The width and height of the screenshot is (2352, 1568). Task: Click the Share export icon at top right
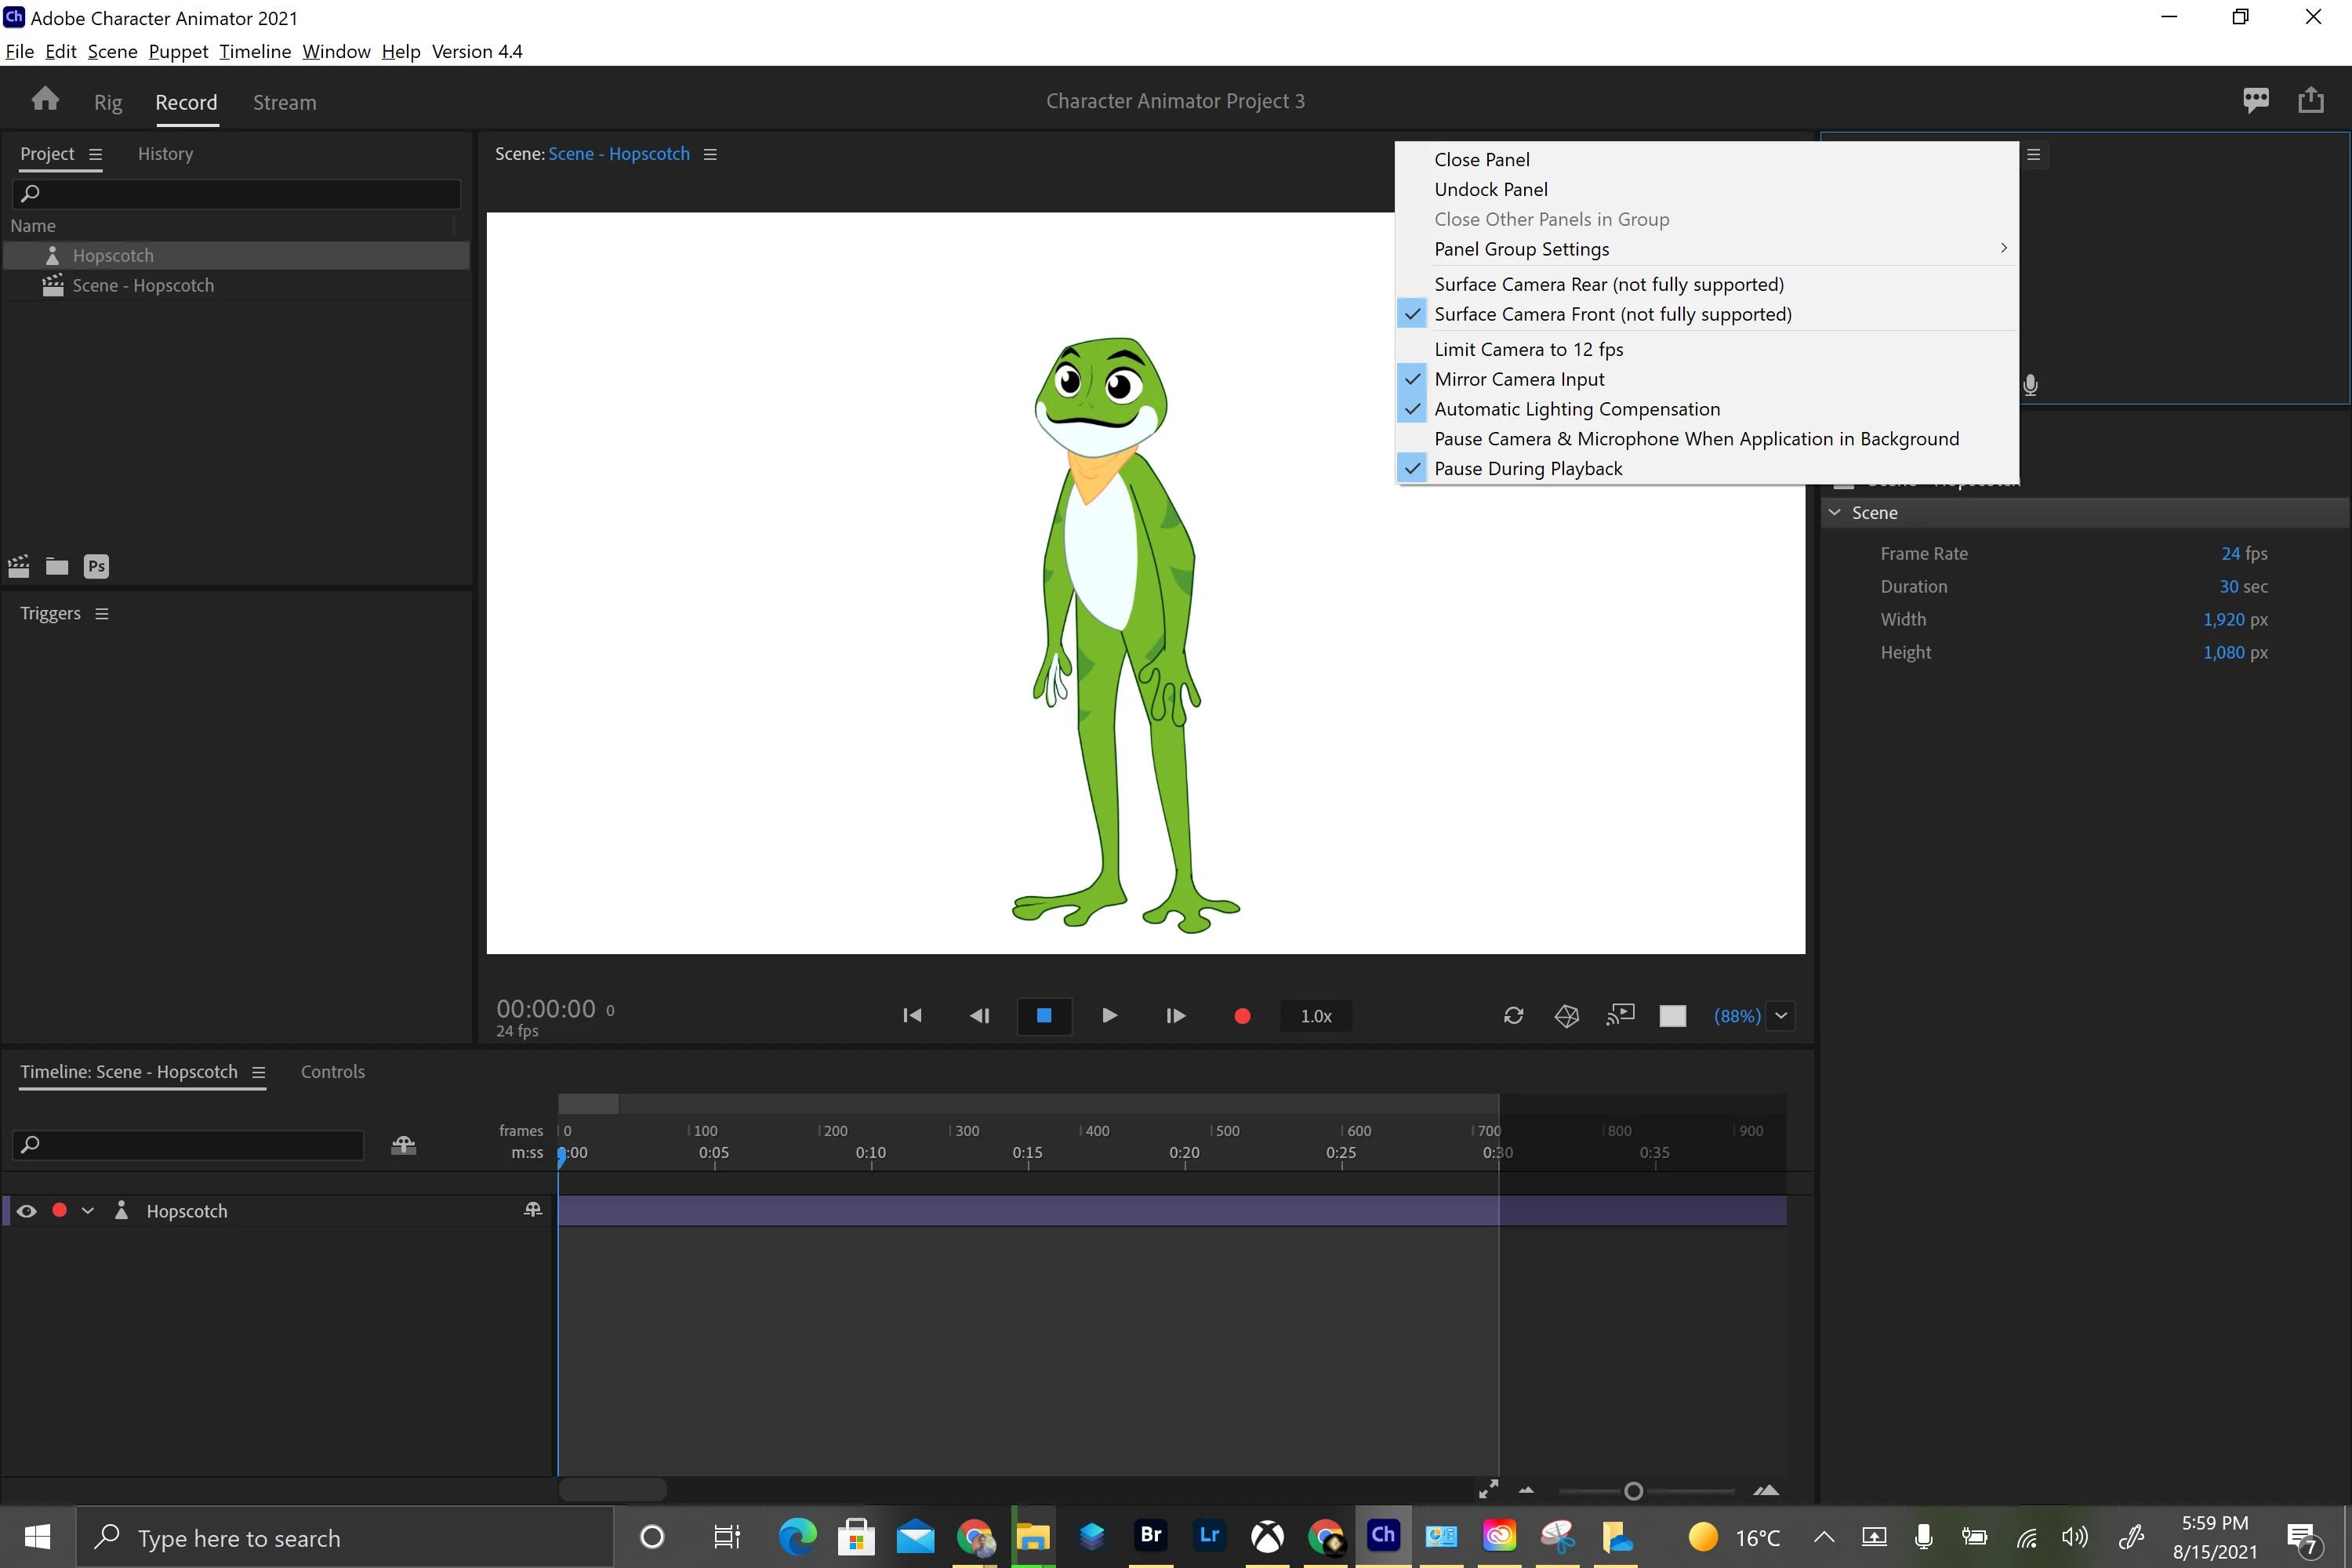point(2311,100)
